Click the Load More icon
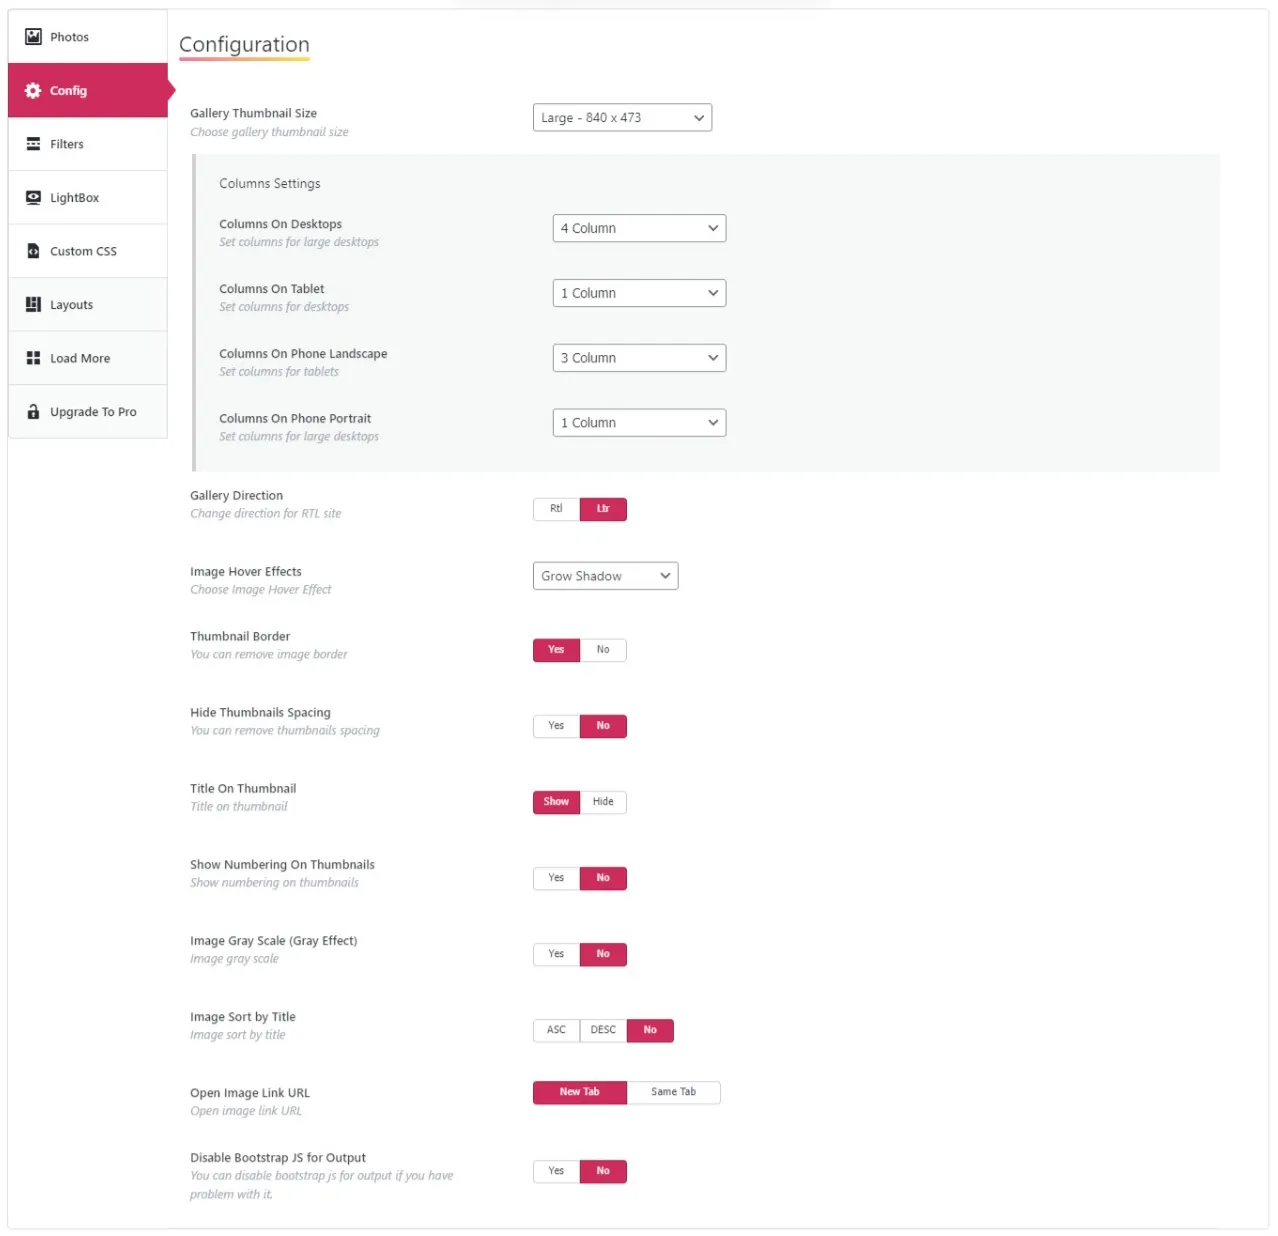The image size is (1278, 1236). point(33,358)
